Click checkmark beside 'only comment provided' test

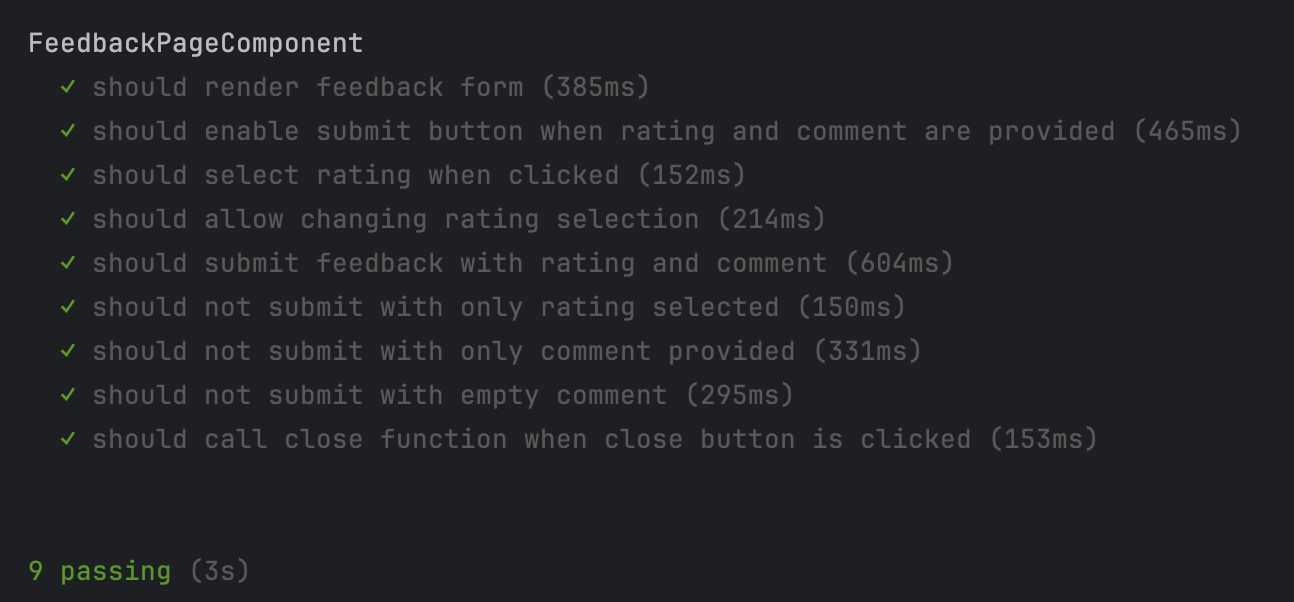(x=68, y=351)
